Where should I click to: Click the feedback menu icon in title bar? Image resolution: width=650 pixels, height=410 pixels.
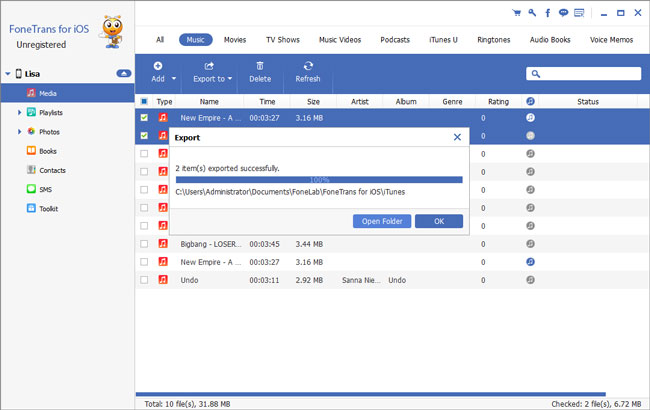click(579, 13)
